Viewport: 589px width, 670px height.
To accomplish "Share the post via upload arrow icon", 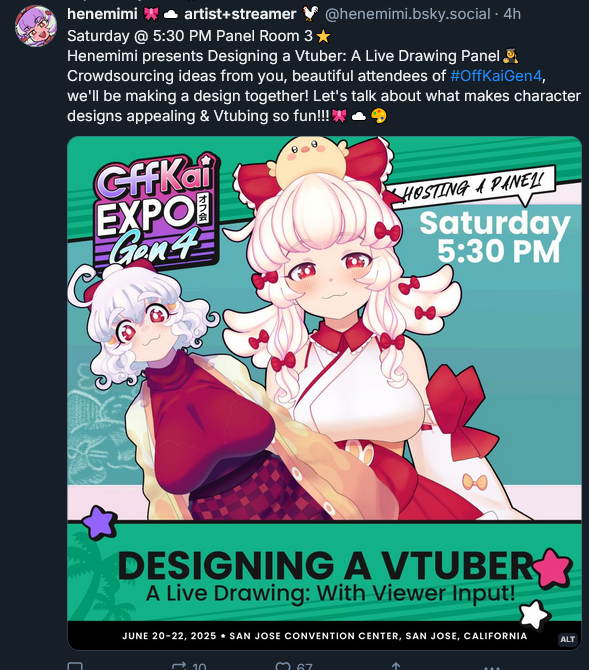I will [396, 667].
